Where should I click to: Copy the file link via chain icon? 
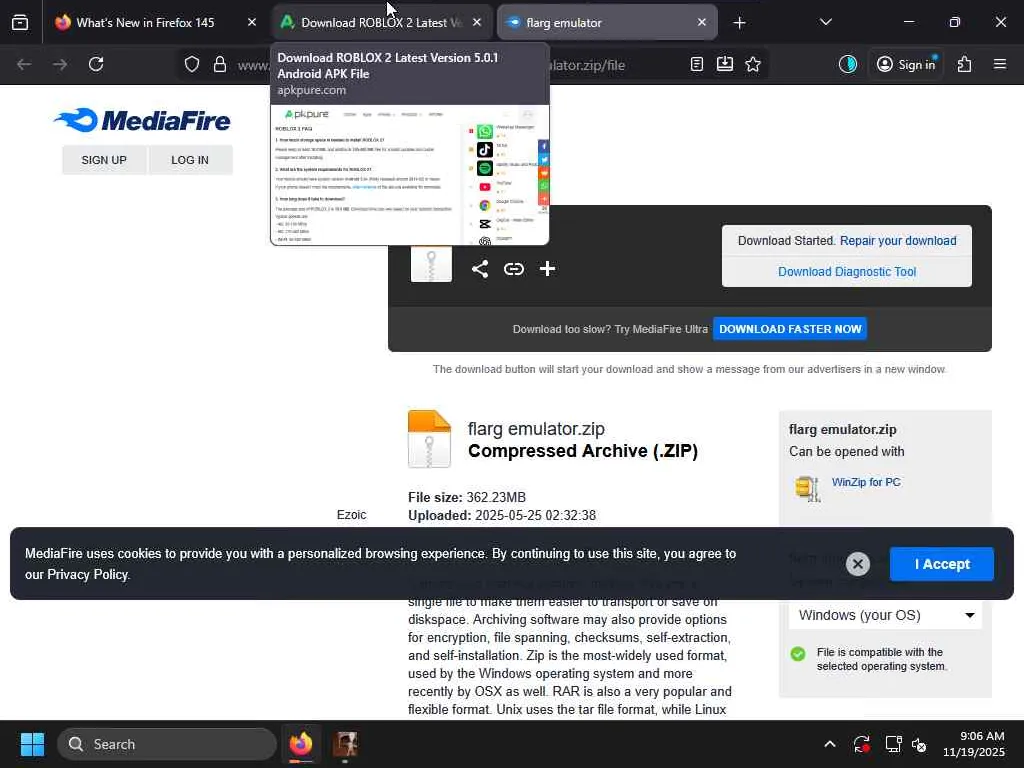click(514, 269)
